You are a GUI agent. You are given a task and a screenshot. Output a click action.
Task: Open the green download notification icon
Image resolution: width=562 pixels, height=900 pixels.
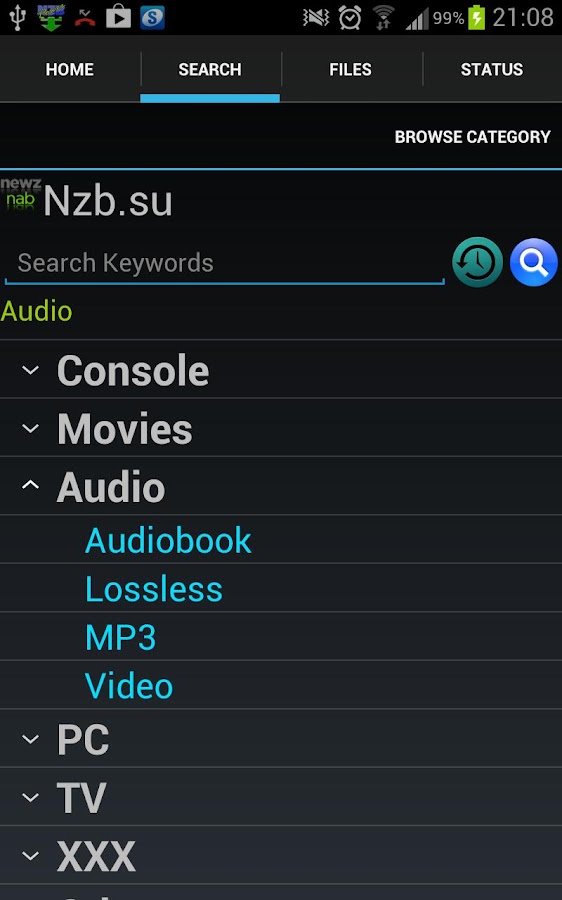click(51, 17)
